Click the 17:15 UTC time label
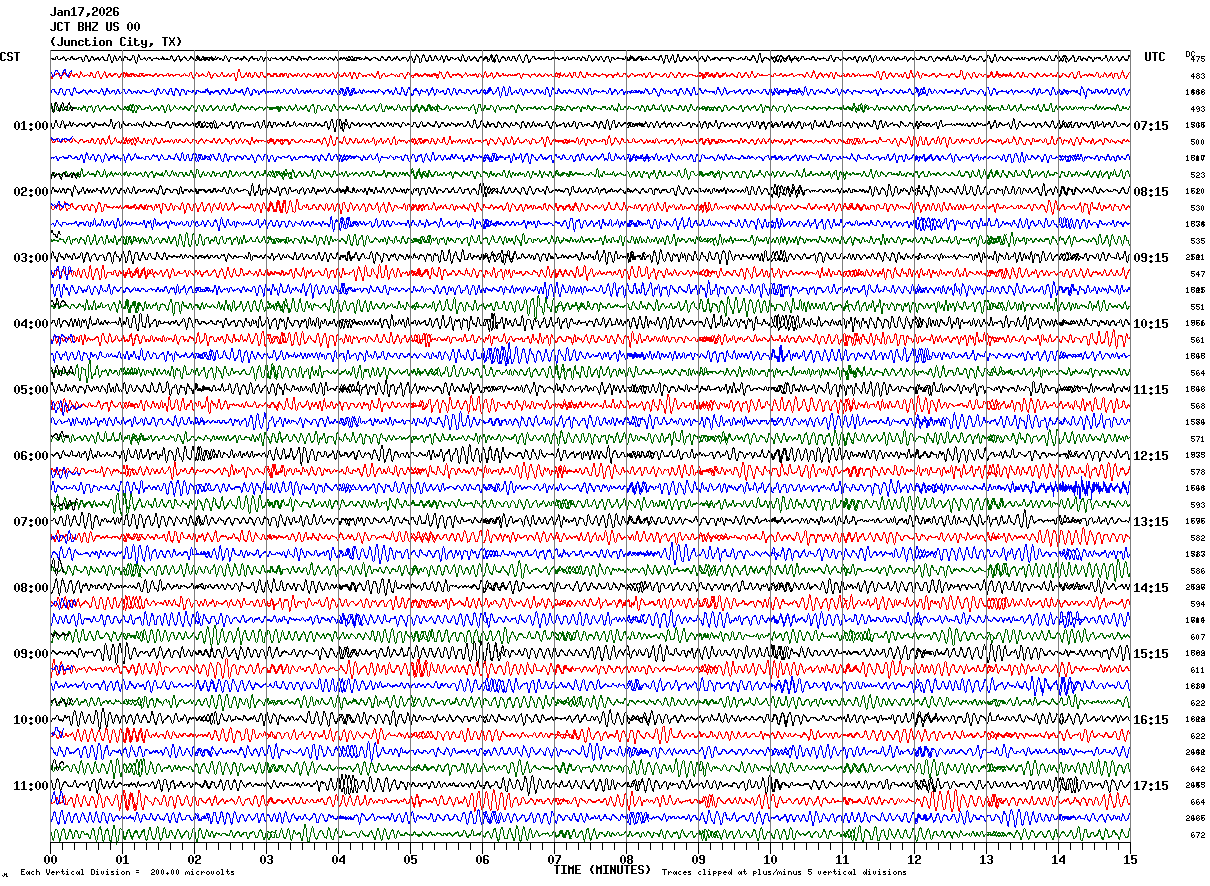The width and height of the screenshot is (1210, 886). [x=1151, y=786]
